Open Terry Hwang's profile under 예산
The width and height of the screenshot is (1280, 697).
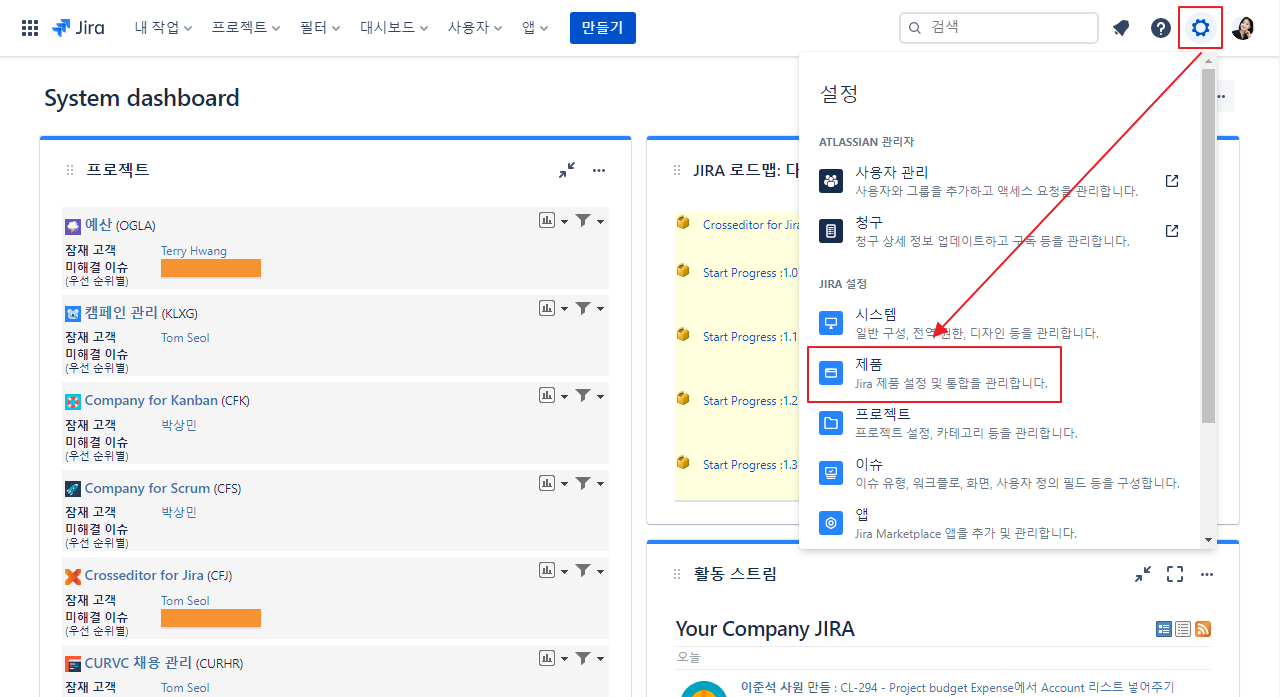[194, 251]
